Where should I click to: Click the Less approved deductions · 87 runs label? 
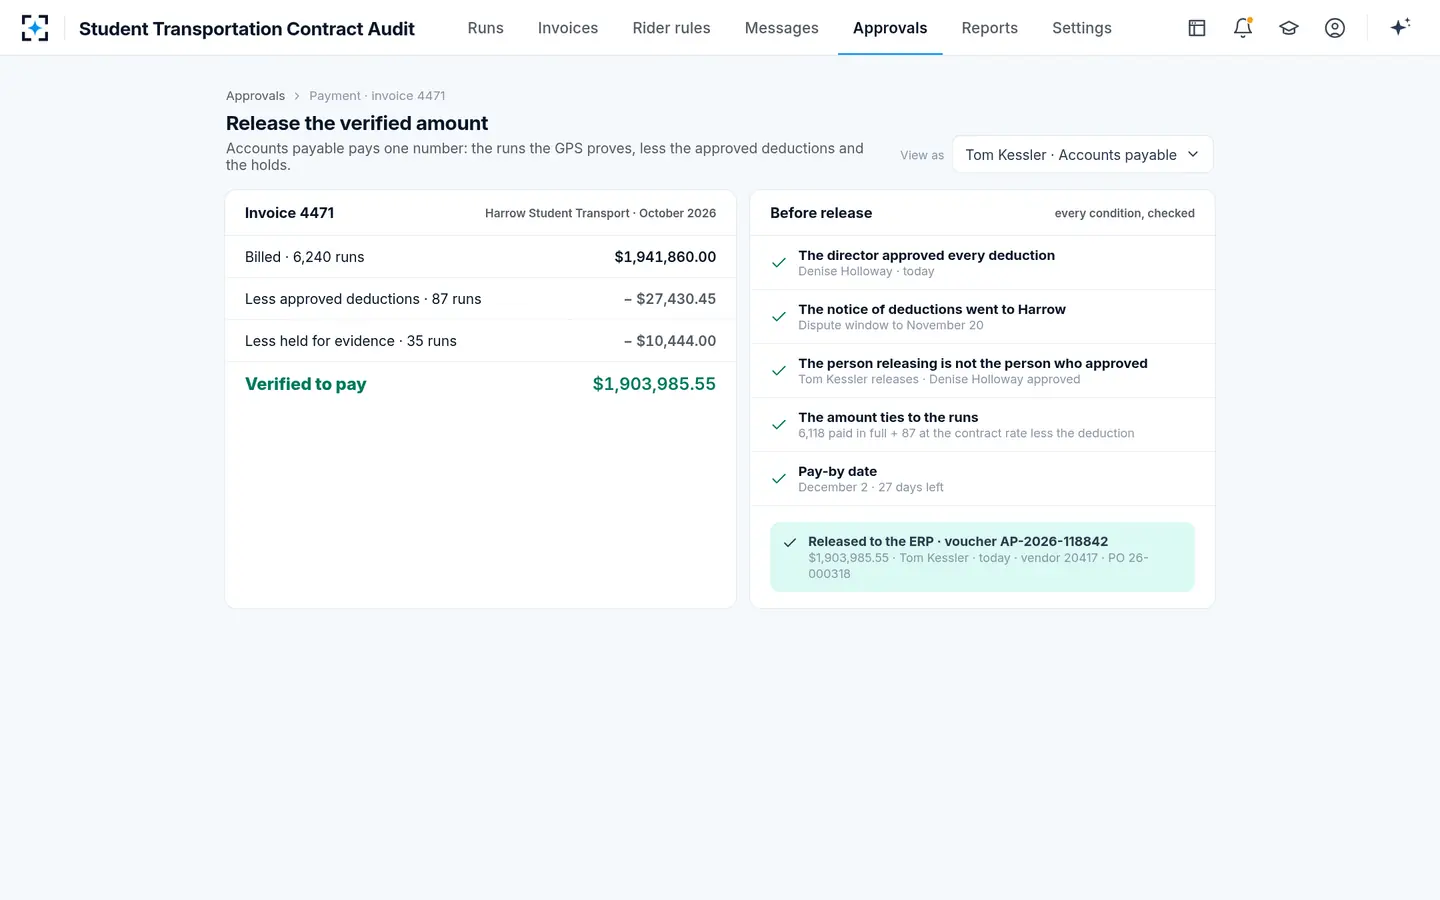tap(363, 299)
